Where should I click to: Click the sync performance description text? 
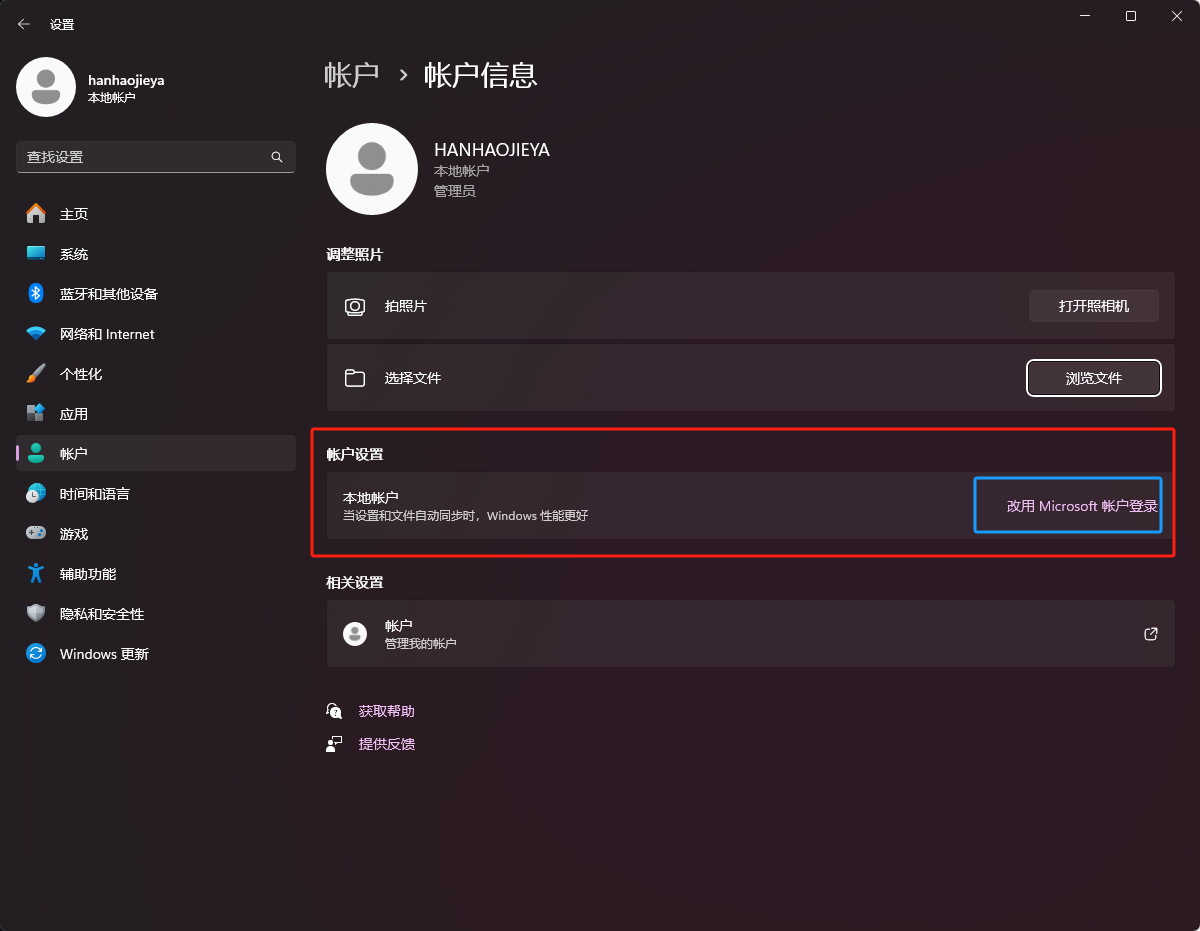click(466, 516)
